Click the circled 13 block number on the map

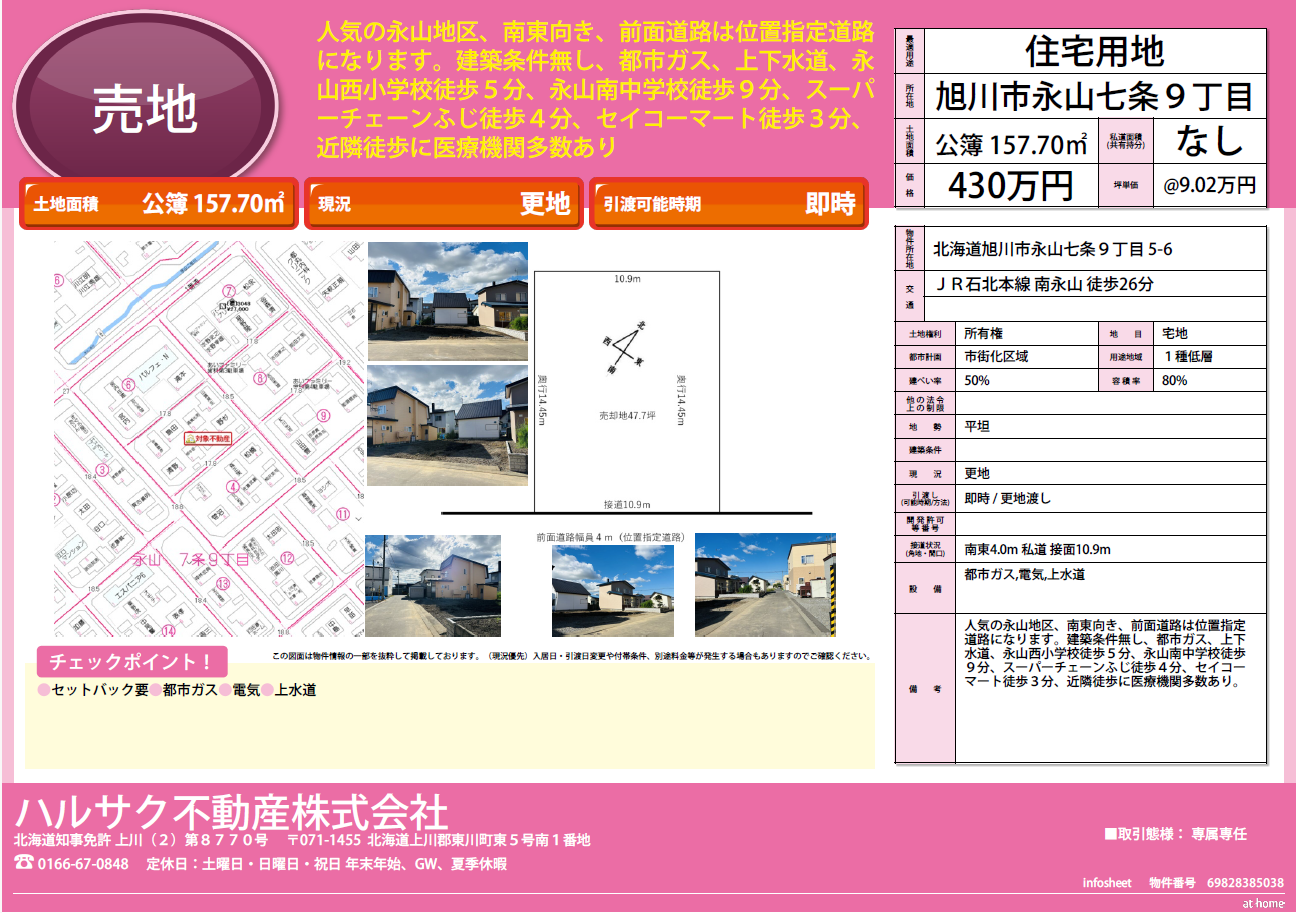point(223,583)
